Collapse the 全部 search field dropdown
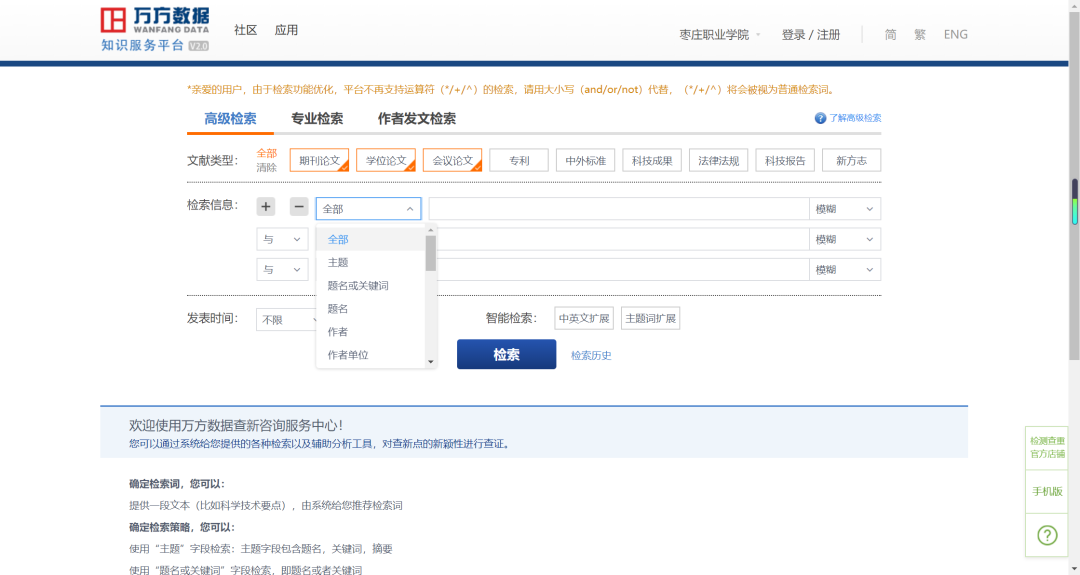Viewport: 1080px width, 575px height. click(368, 209)
